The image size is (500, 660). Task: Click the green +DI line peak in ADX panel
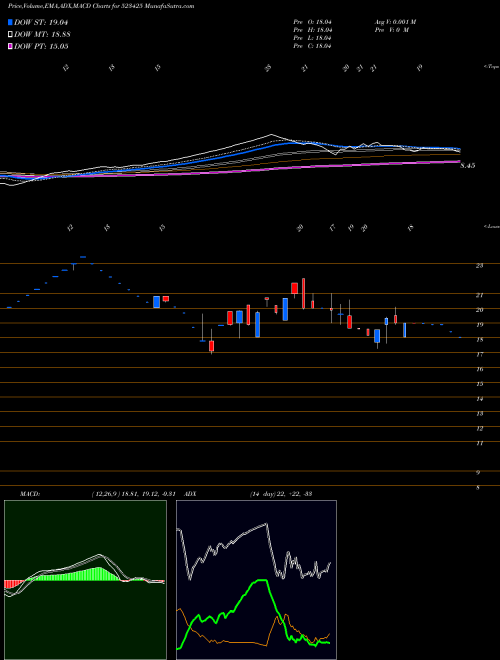click(261, 581)
